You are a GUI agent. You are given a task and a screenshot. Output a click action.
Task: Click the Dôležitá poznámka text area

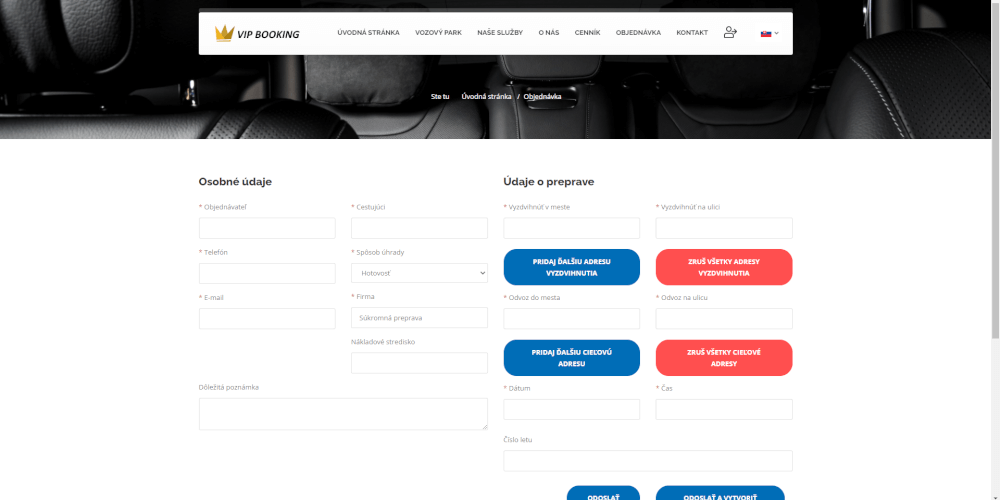(343, 414)
